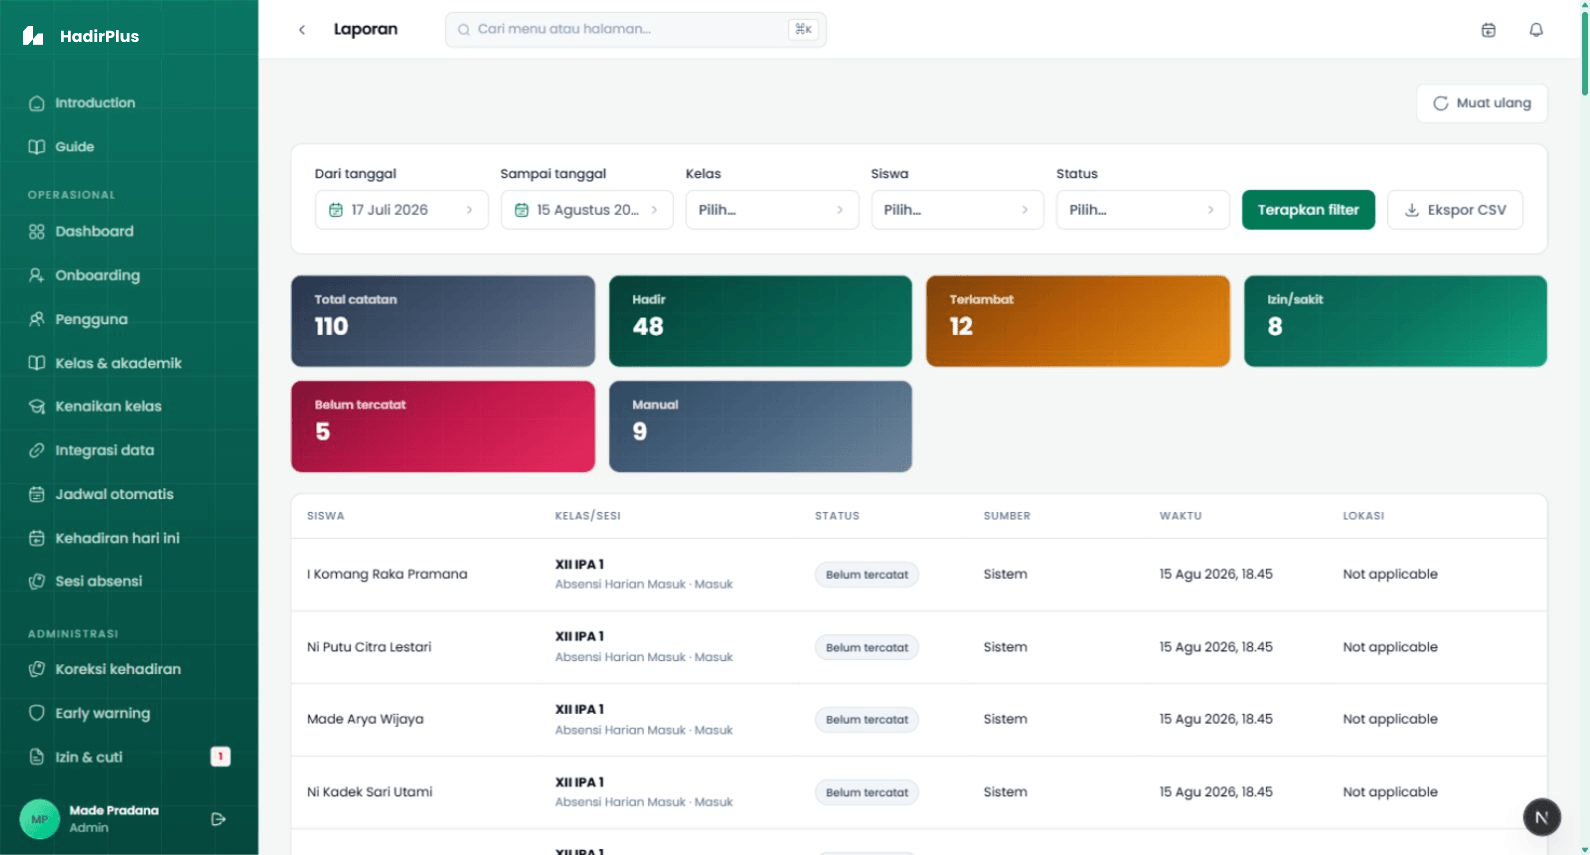Focus the Cari menu atau halaman search field
This screenshot has width=1590, height=855.
[x=636, y=30]
